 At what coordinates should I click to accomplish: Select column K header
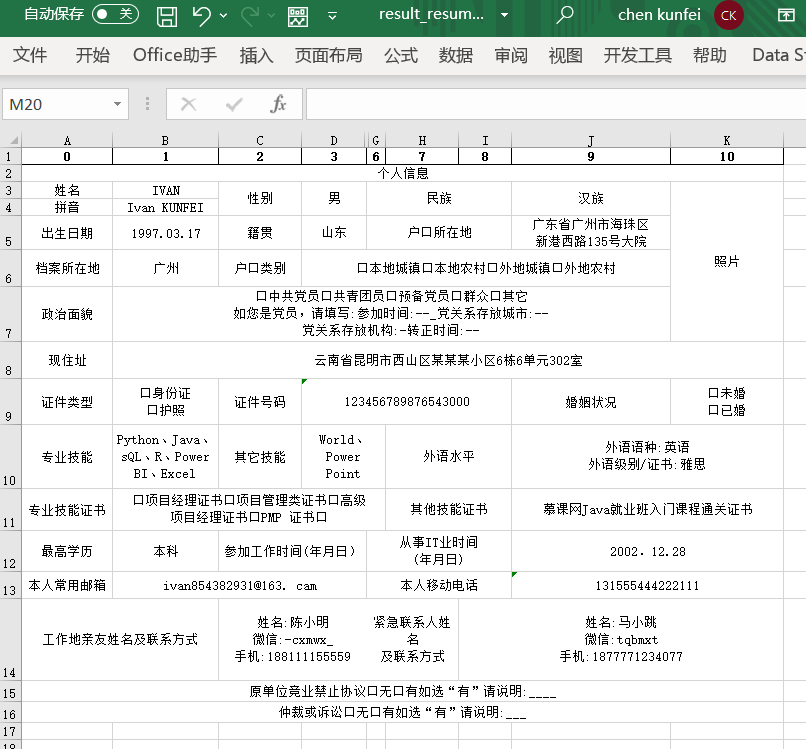727,140
